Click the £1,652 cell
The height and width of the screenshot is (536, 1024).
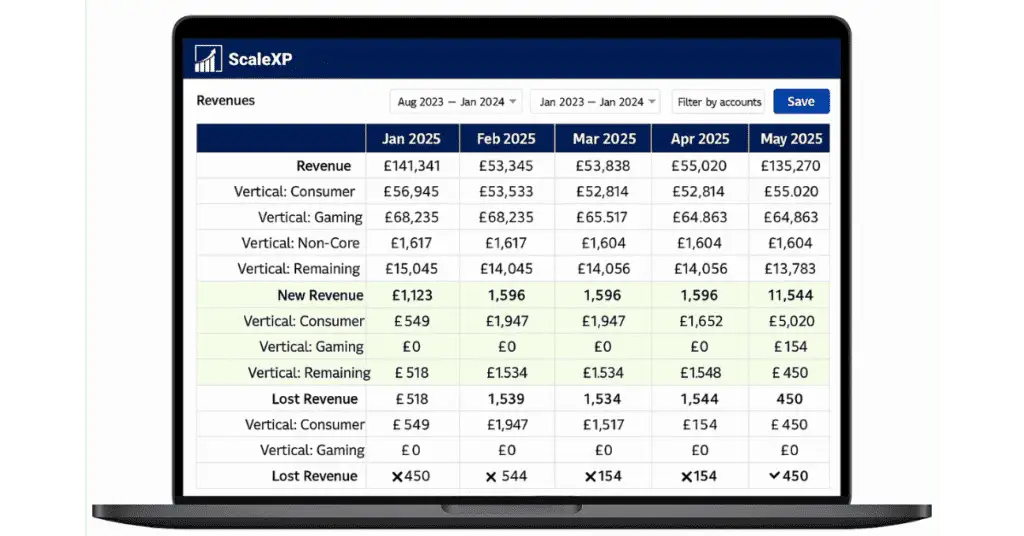[699, 321]
